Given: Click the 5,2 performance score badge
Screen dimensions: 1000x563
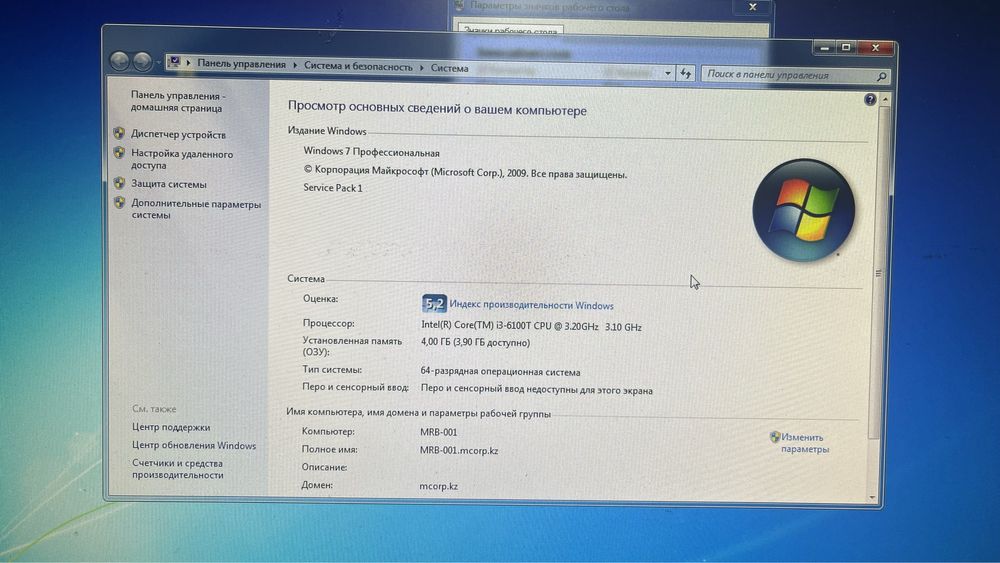Looking at the screenshot, I should [x=434, y=303].
